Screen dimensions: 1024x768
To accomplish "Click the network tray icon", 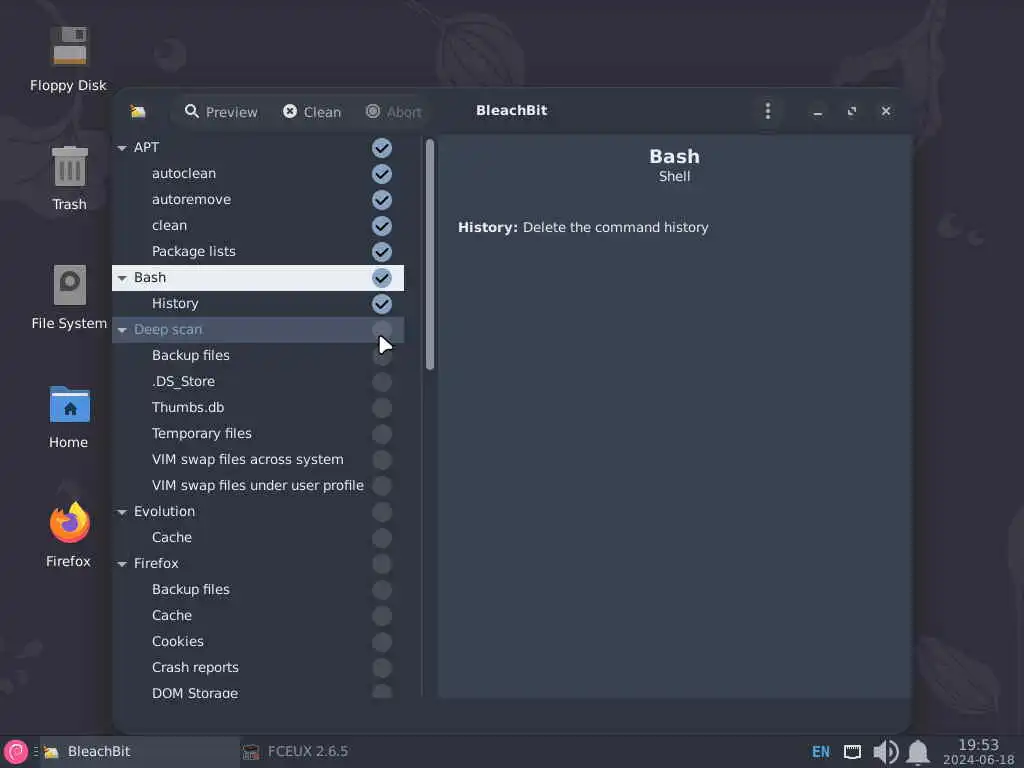I will 852,752.
